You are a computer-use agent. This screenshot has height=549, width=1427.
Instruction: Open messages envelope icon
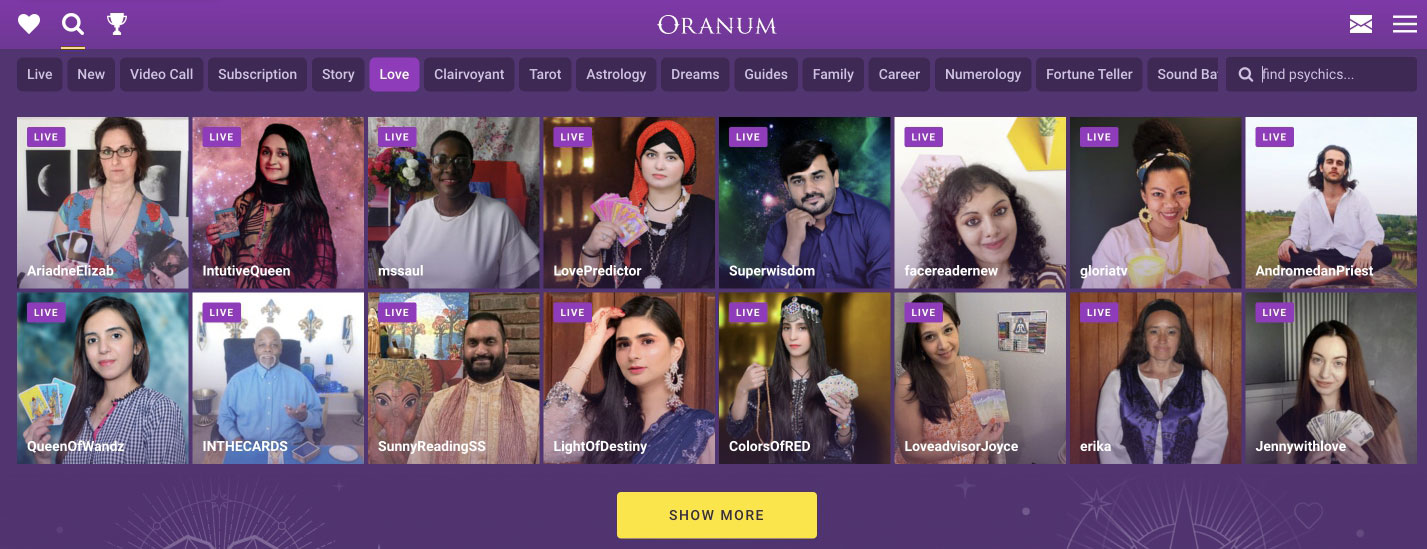point(1360,24)
